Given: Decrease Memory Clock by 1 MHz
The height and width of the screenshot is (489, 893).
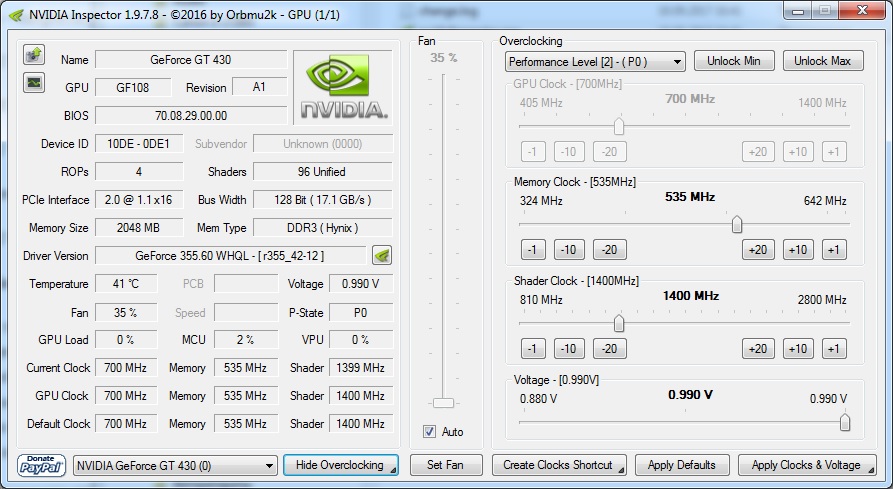Looking at the screenshot, I should [x=532, y=250].
